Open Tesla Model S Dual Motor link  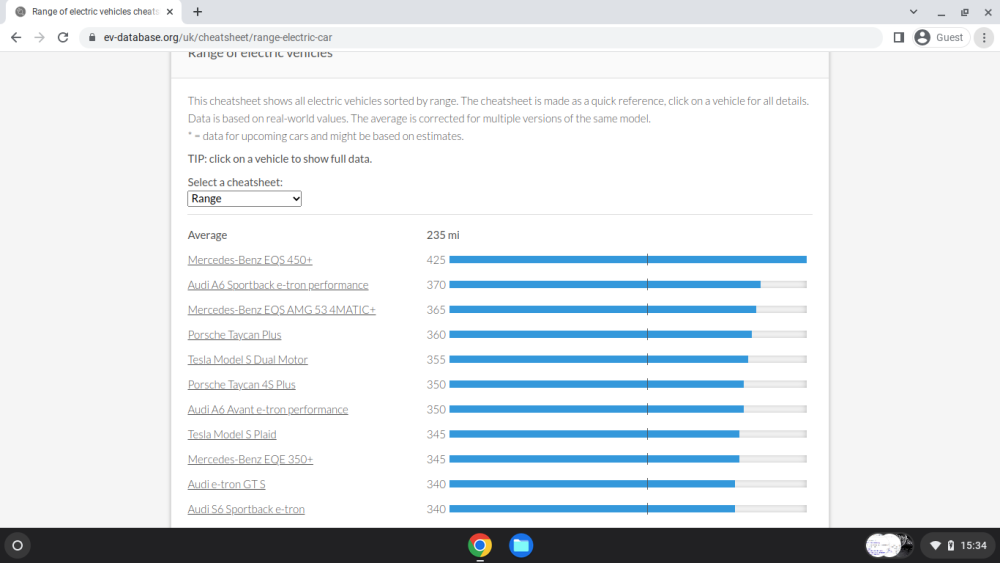[247, 360]
